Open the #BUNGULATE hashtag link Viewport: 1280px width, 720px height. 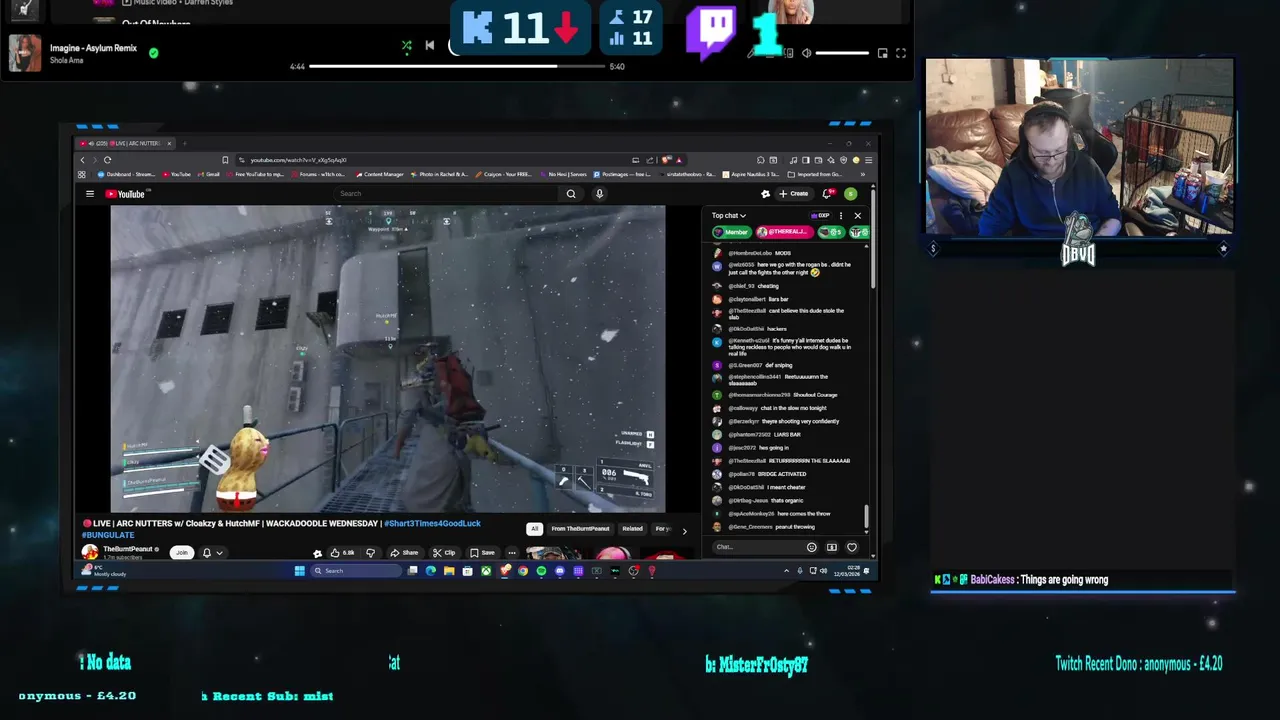pos(108,535)
